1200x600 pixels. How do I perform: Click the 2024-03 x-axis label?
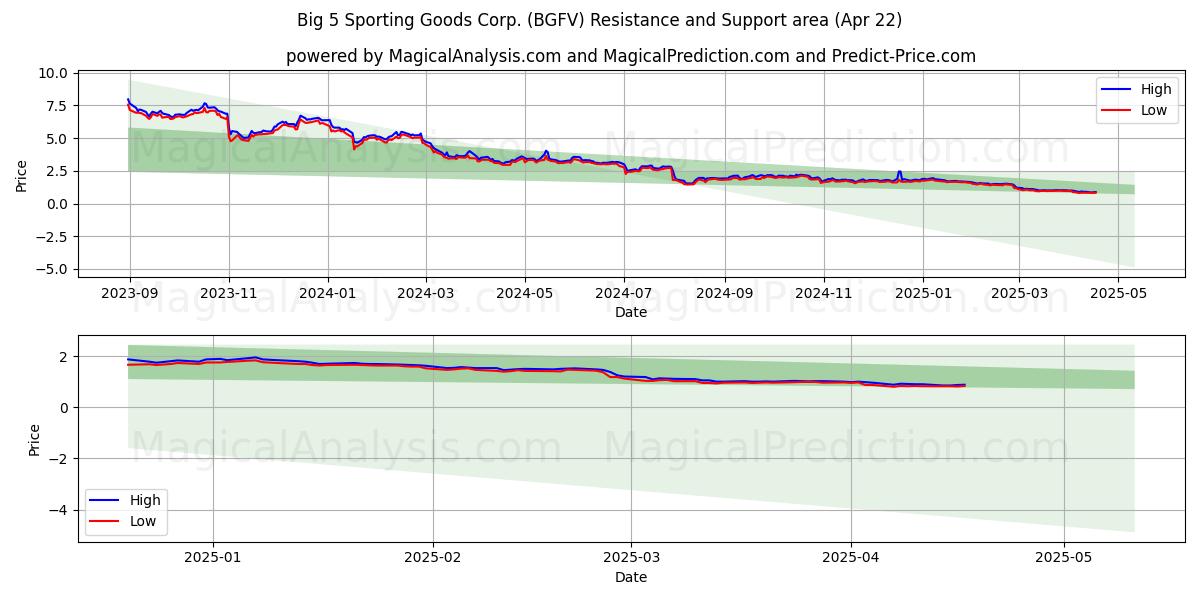tap(426, 295)
